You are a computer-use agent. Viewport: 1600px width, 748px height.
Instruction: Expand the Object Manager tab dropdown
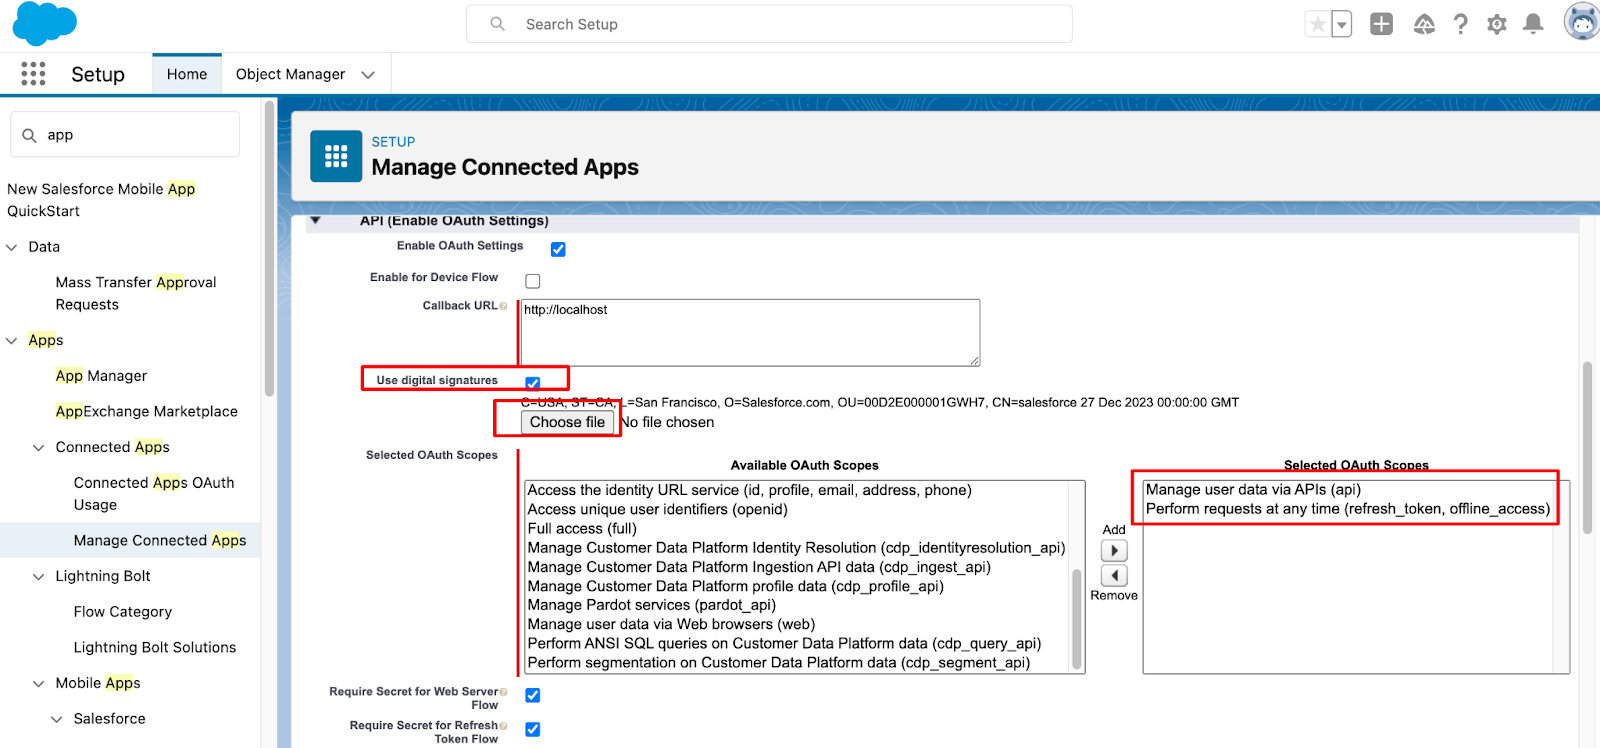(368, 75)
